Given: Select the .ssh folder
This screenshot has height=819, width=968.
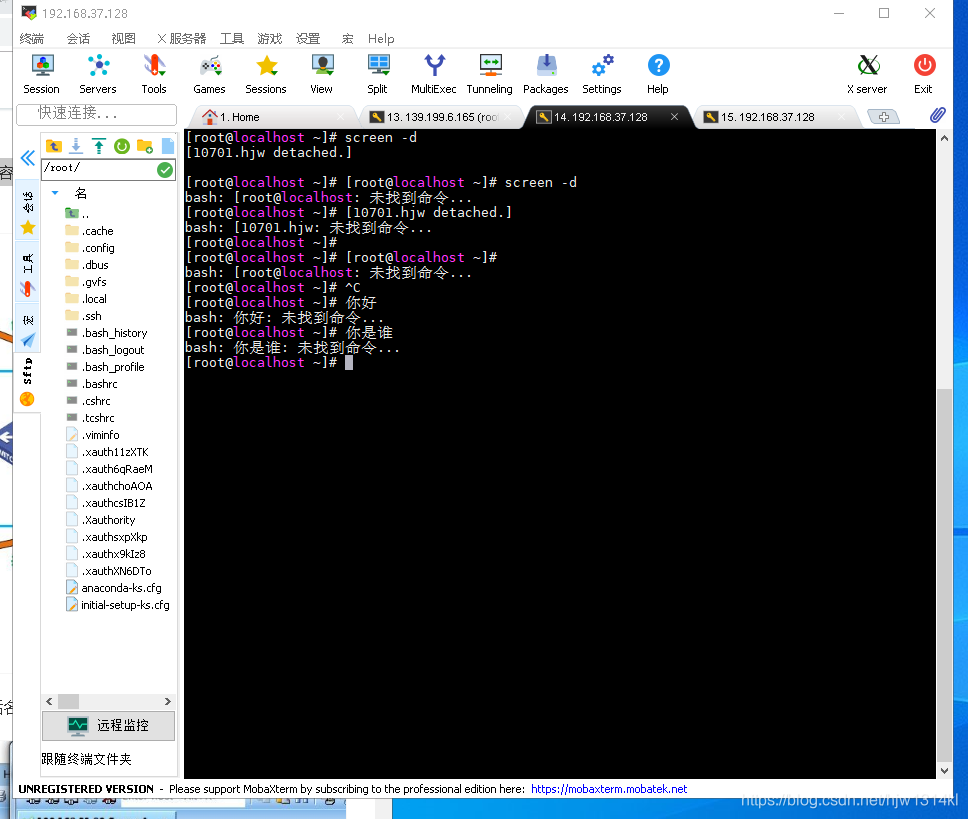Looking at the screenshot, I should click(x=92, y=316).
